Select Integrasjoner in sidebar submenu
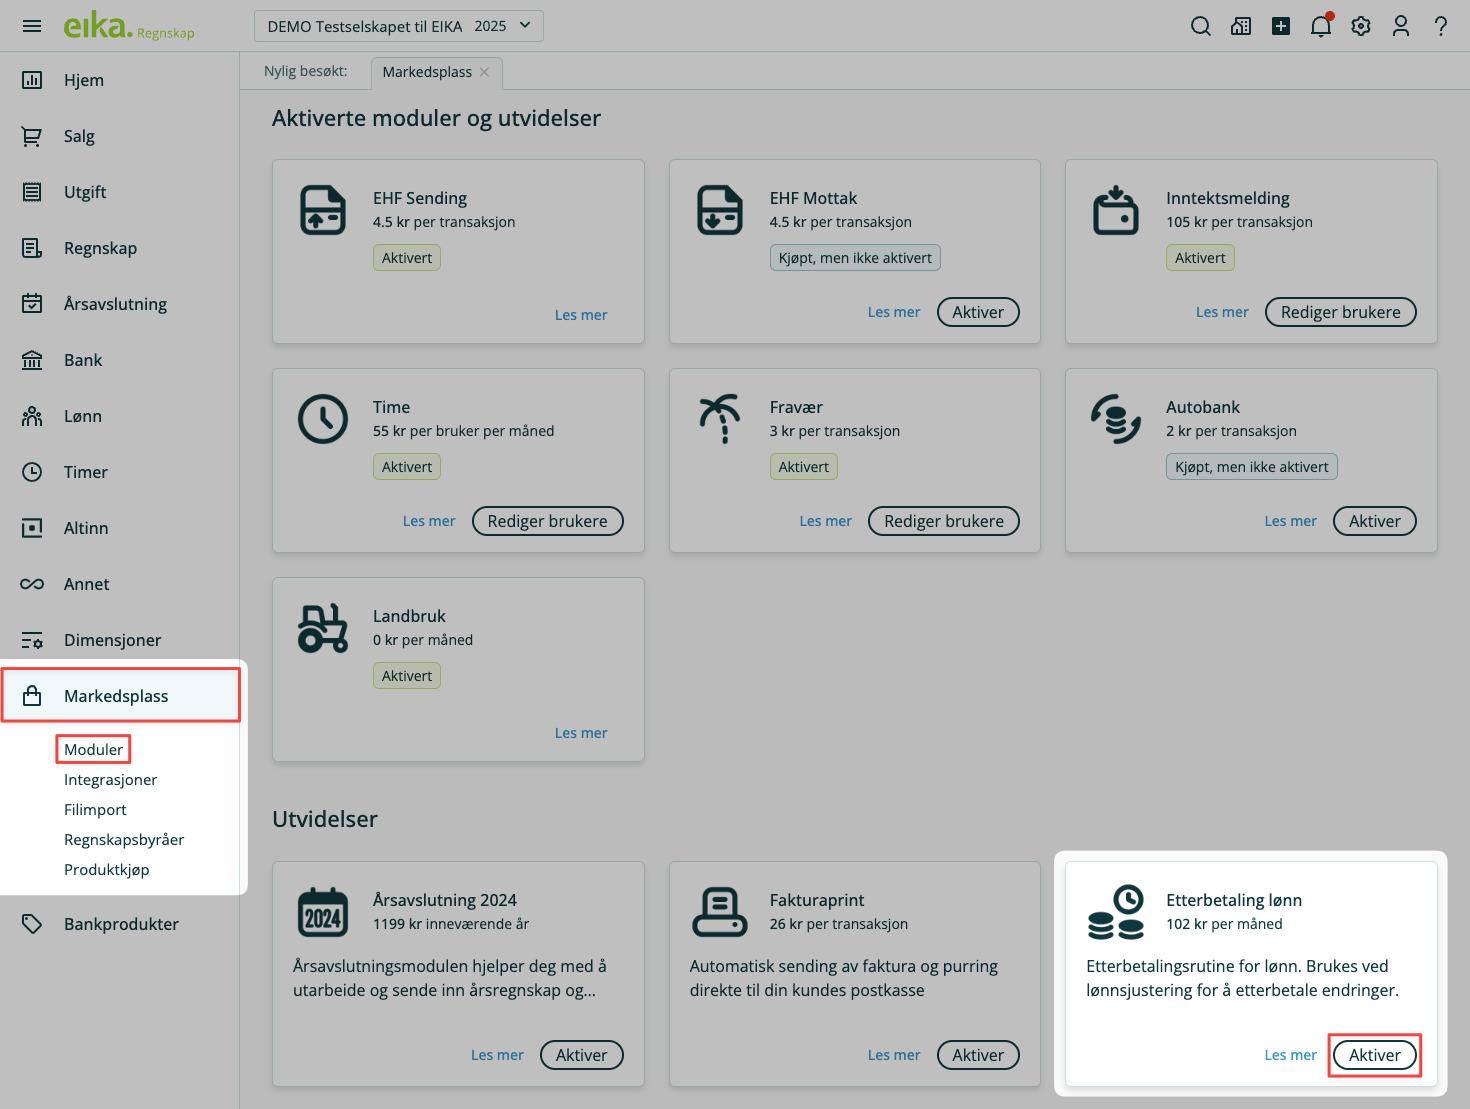The image size is (1470, 1109). [x=110, y=780]
